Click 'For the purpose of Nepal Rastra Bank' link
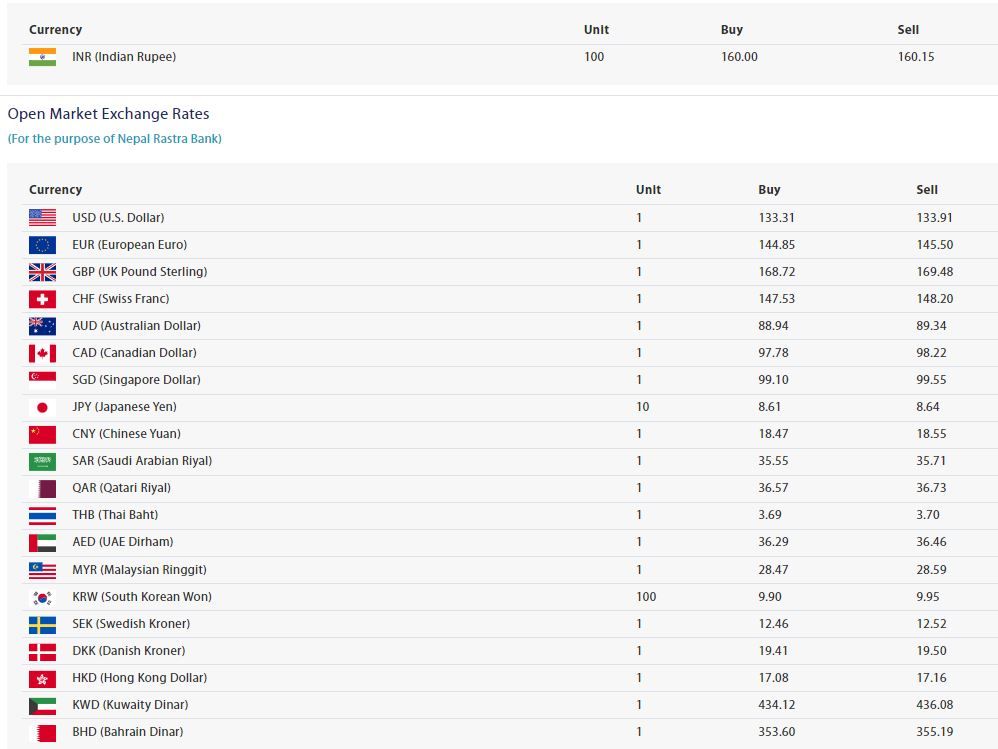The width and height of the screenshot is (998, 749). pos(115,139)
